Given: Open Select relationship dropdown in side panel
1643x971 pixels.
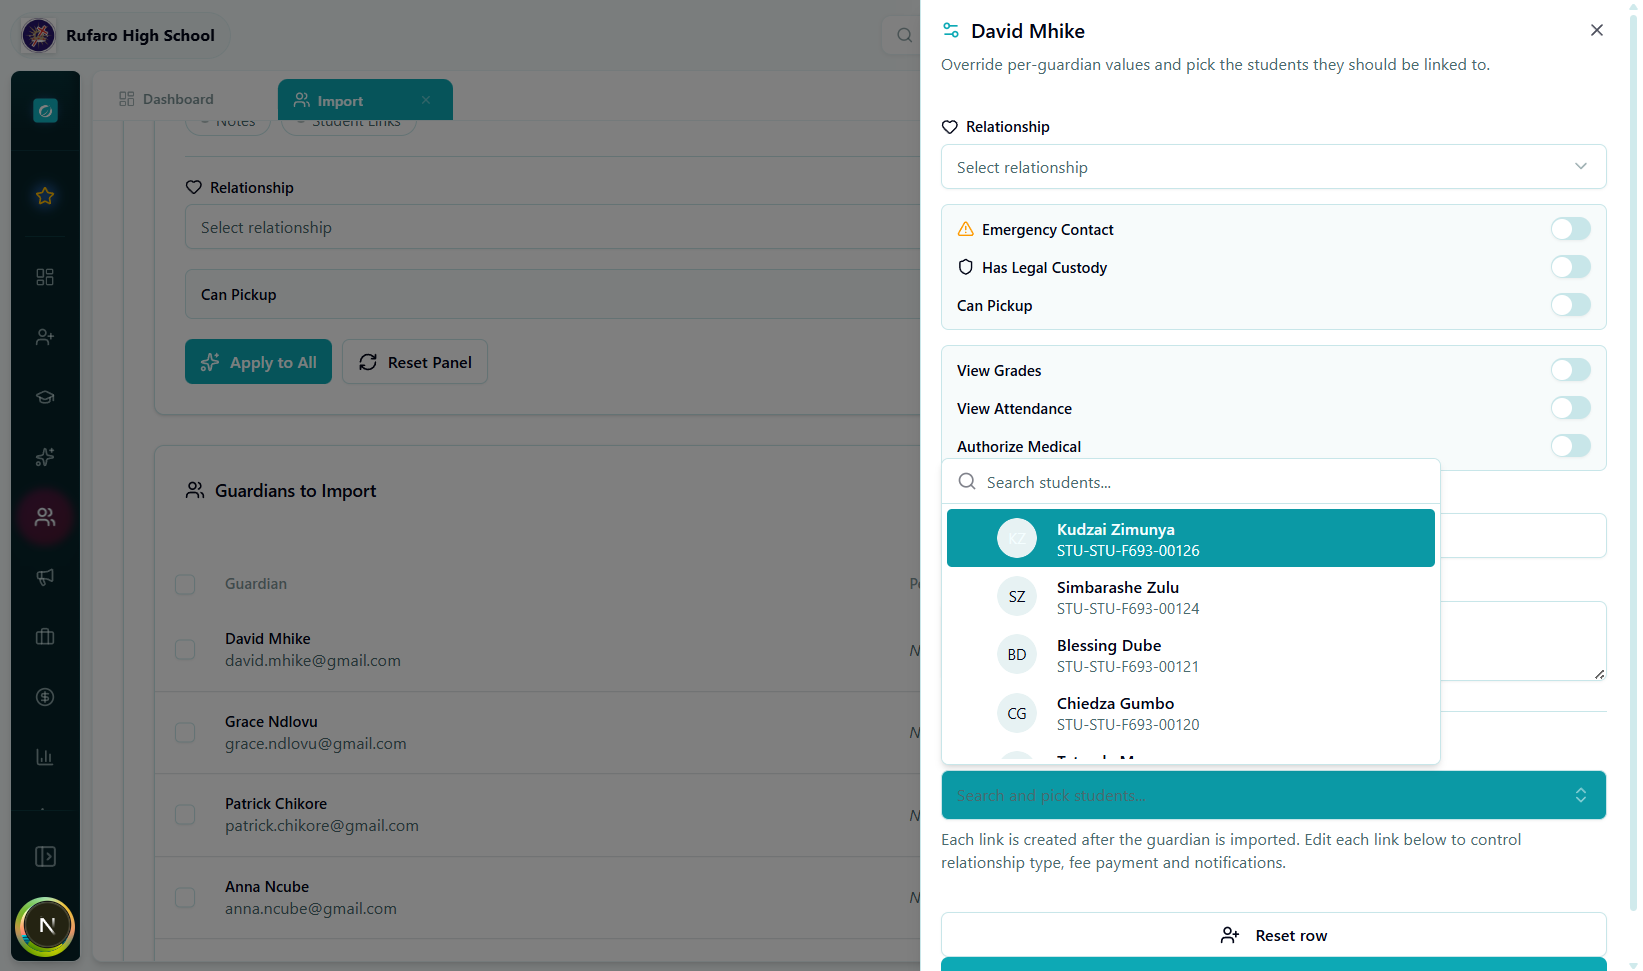Looking at the screenshot, I should click(1273, 167).
